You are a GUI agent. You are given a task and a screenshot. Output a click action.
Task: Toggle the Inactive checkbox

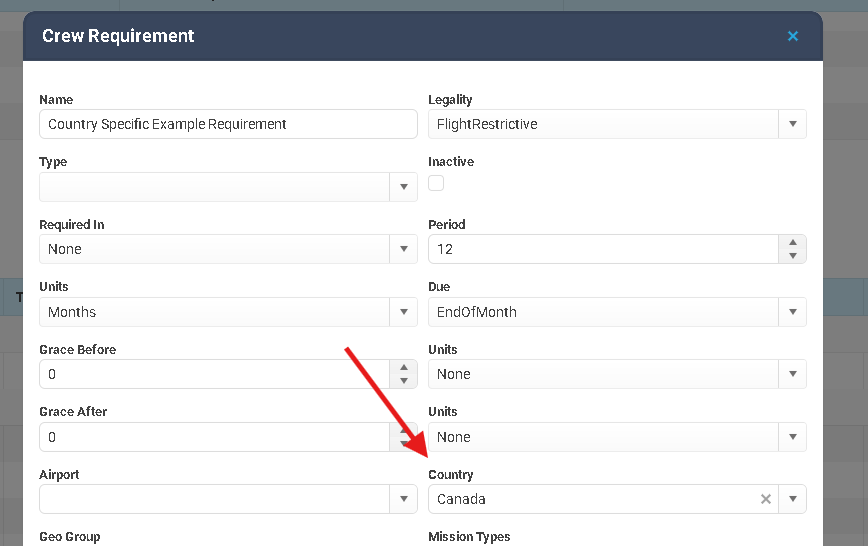[x=436, y=183]
